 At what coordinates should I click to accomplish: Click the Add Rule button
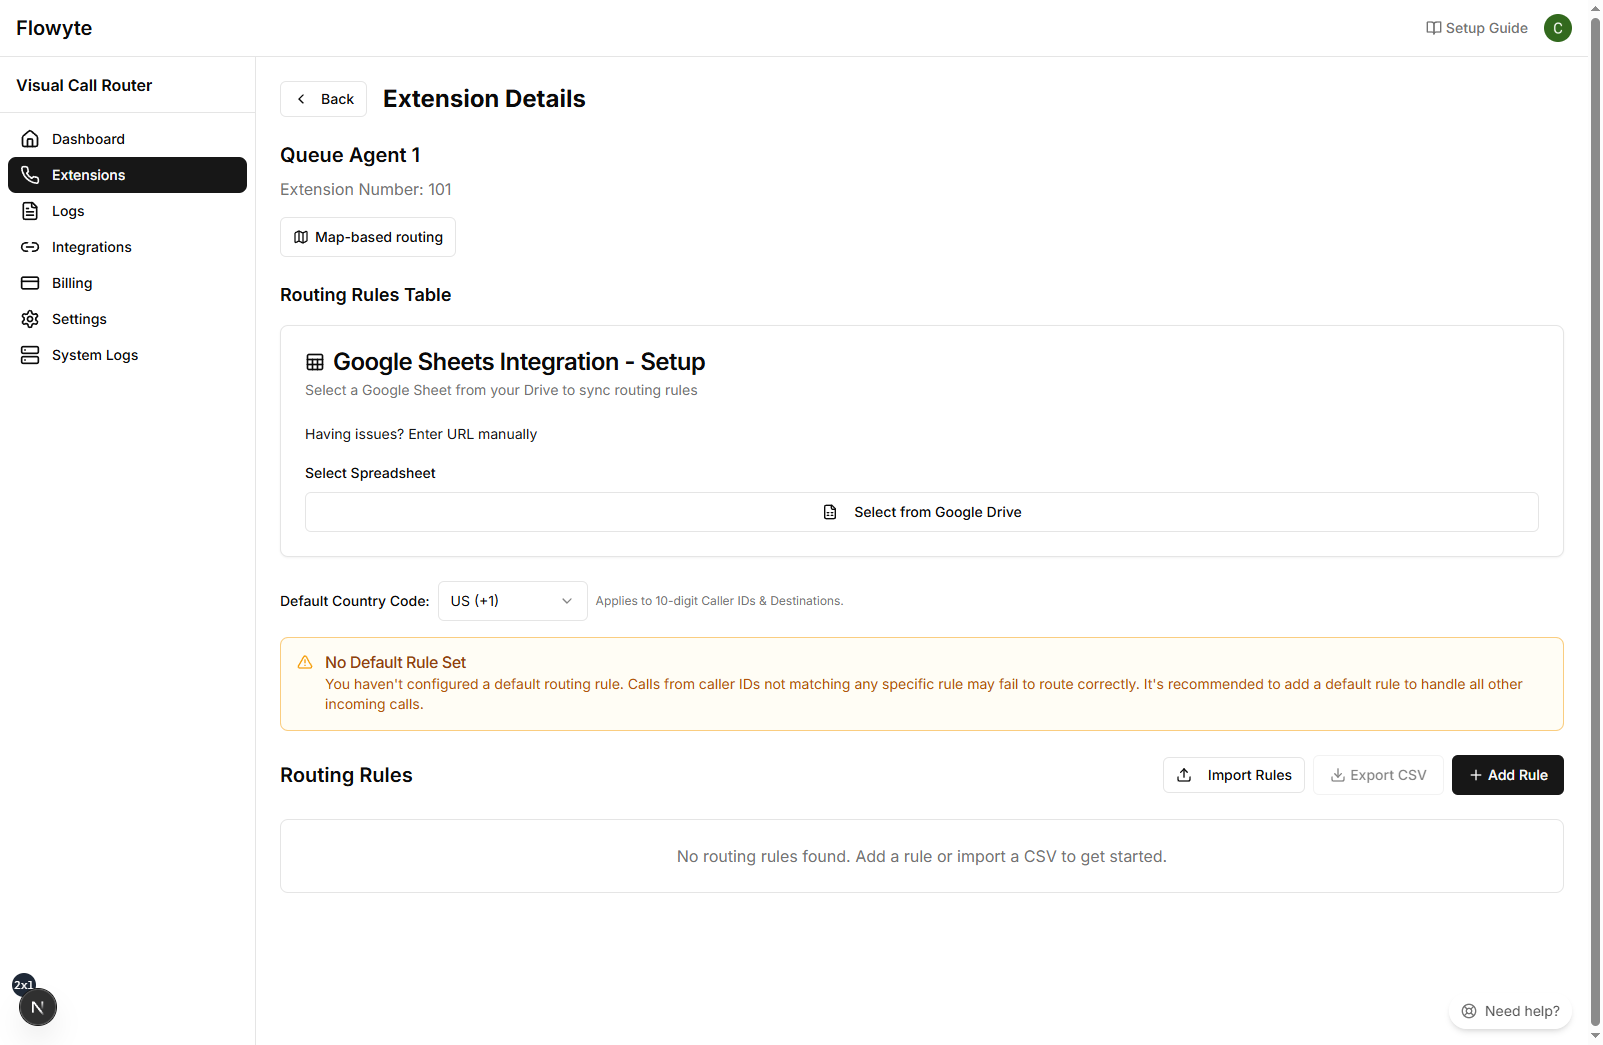1507,775
